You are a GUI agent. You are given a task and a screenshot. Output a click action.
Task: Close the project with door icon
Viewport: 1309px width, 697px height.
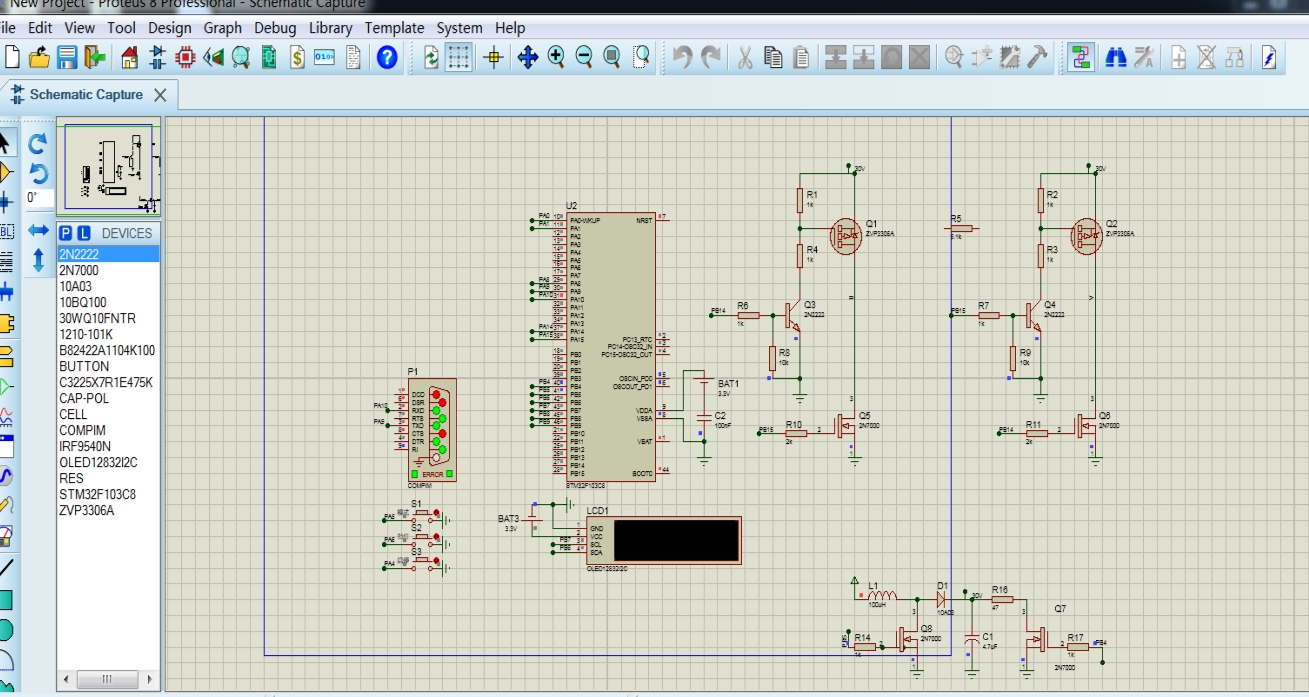[x=95, y=57]
